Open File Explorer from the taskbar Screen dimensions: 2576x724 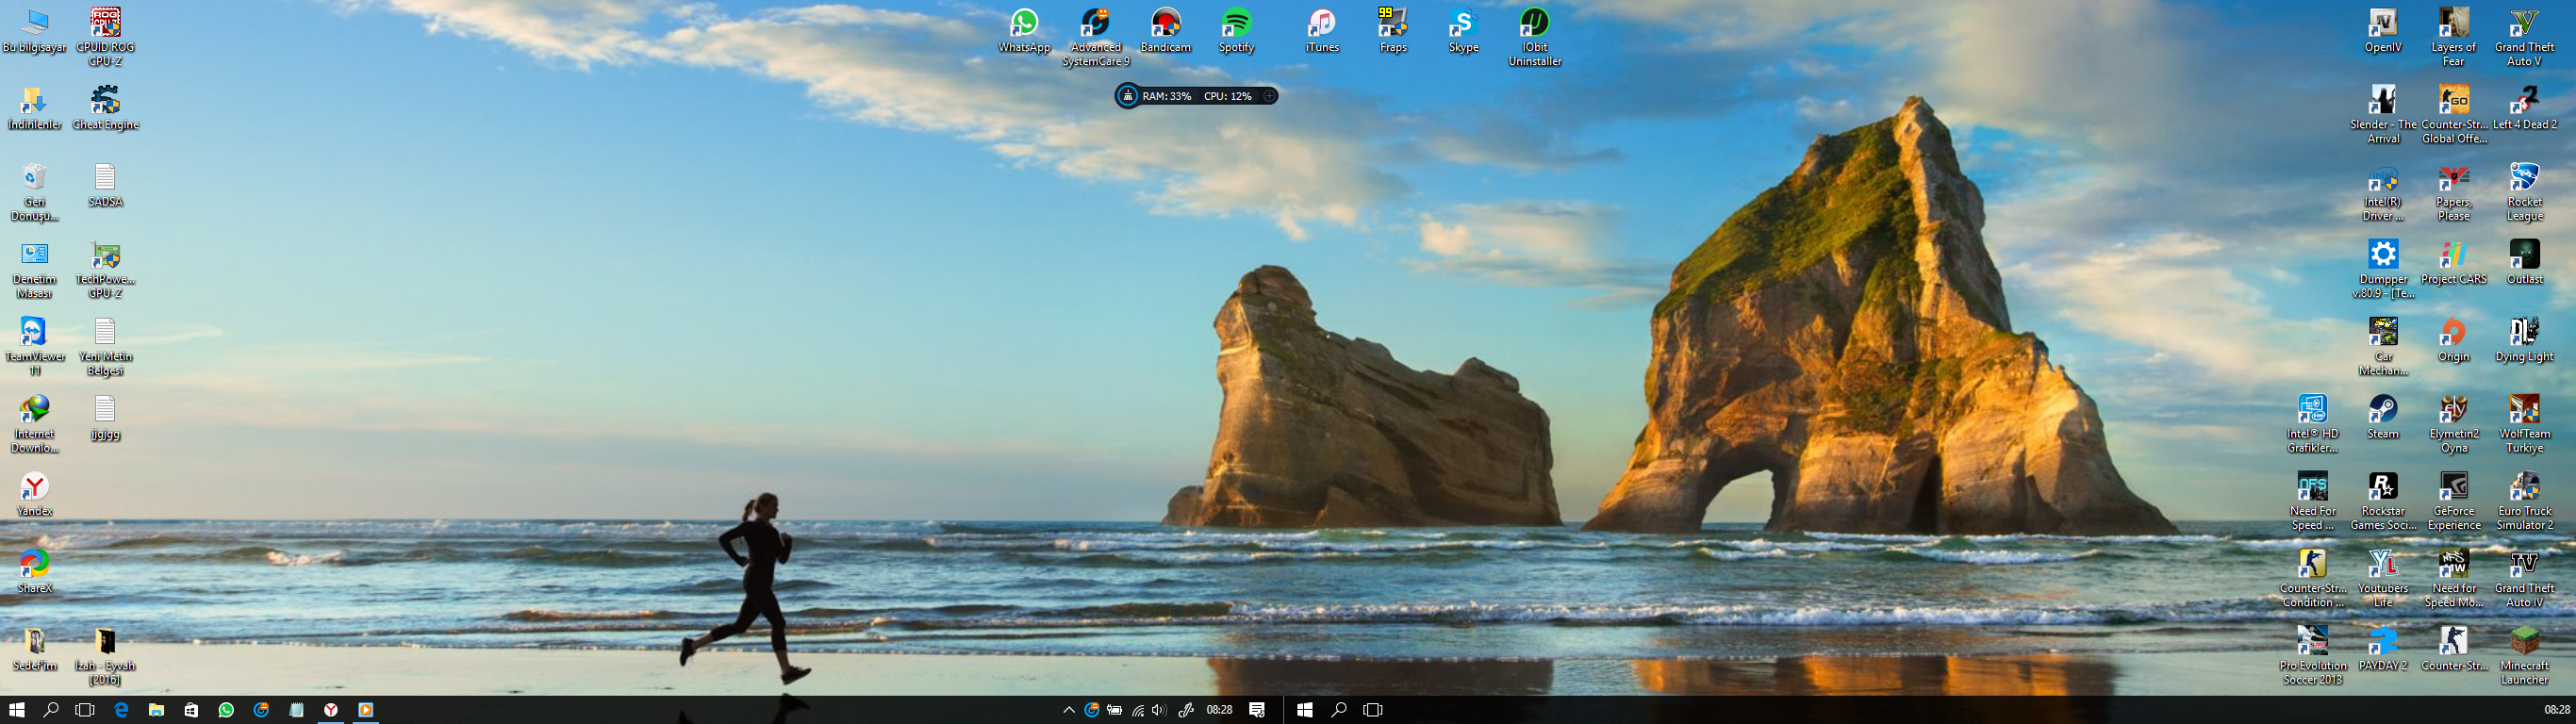click(156, 709)
